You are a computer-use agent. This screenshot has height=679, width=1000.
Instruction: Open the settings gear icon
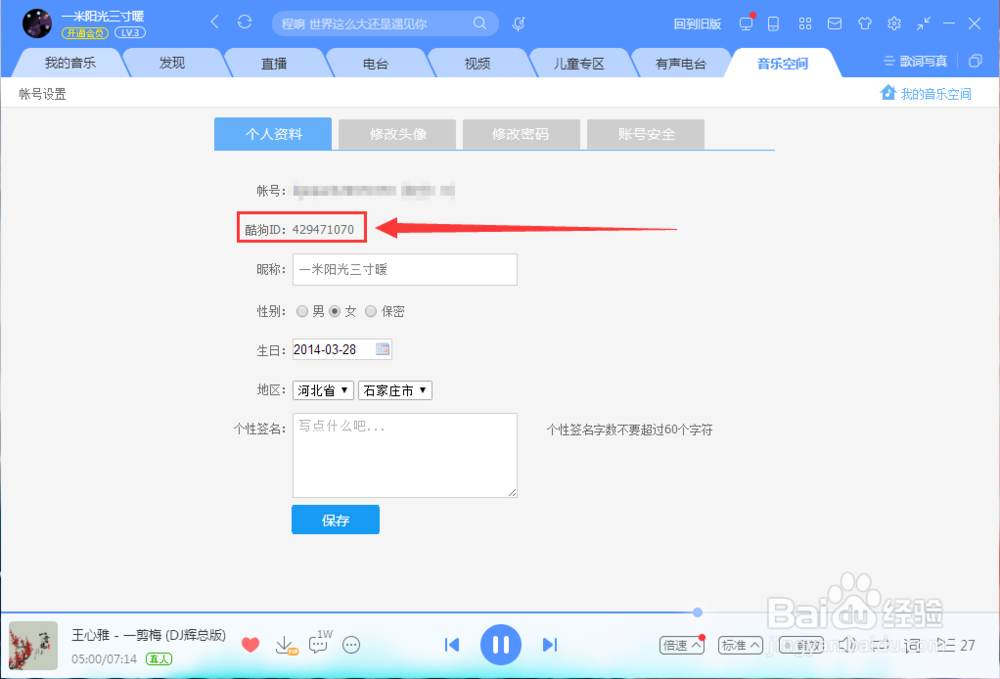click(894, 24)
